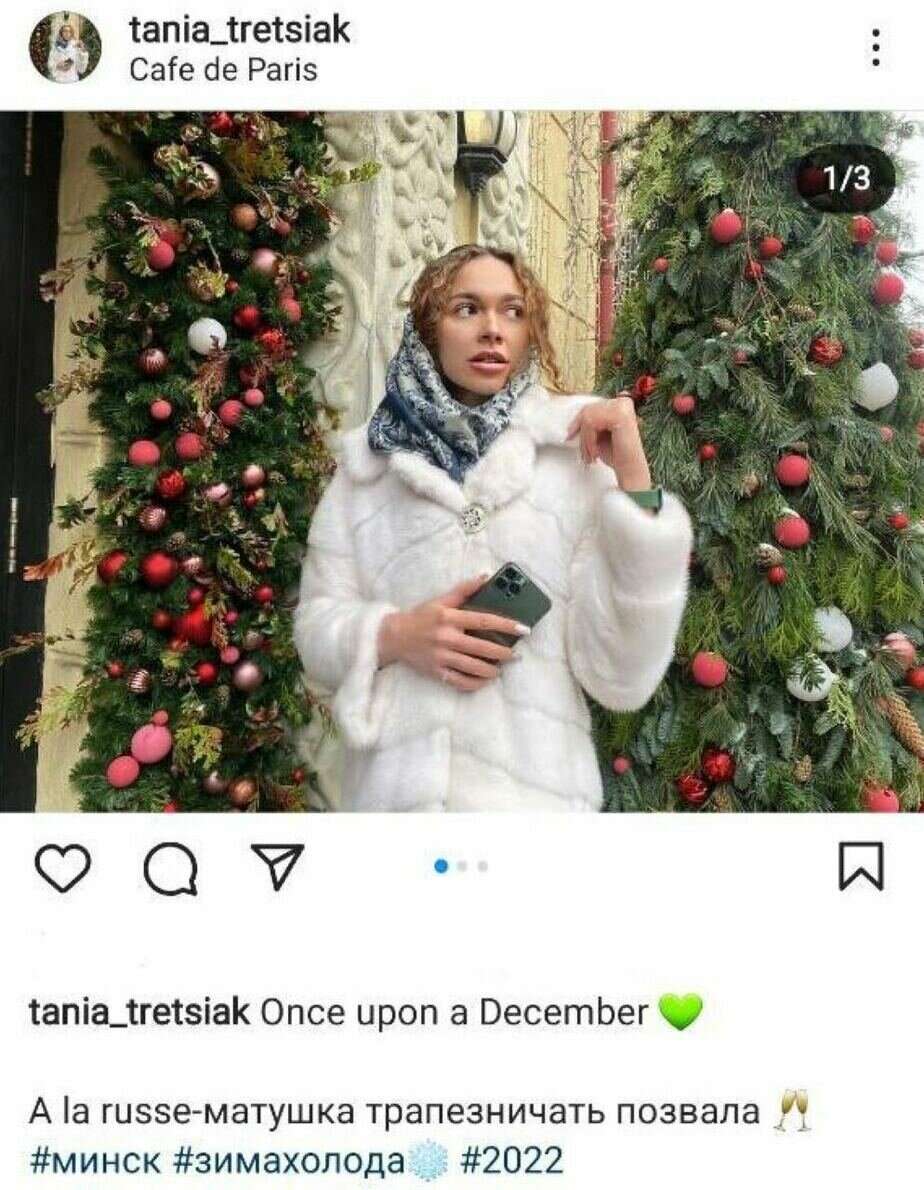Viewport: 924px width, 1190px height.
Task: Open tania_tretsiak username in caption
Action: [x=140, y=1012]
